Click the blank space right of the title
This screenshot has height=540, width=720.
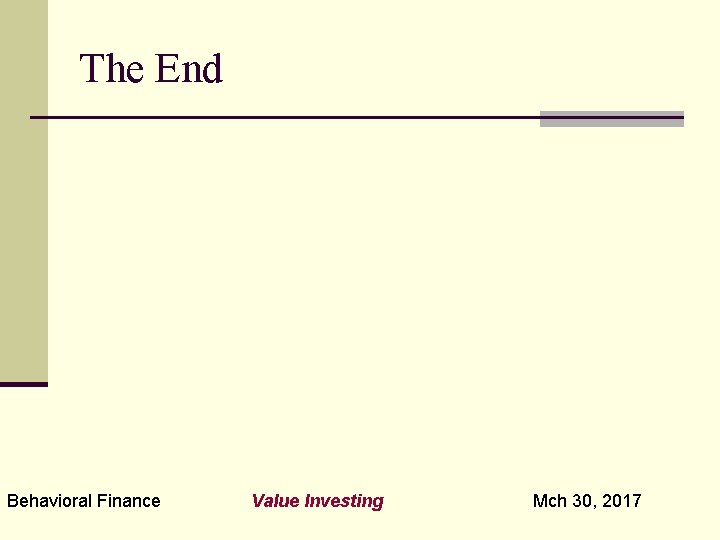coord(459,68)
